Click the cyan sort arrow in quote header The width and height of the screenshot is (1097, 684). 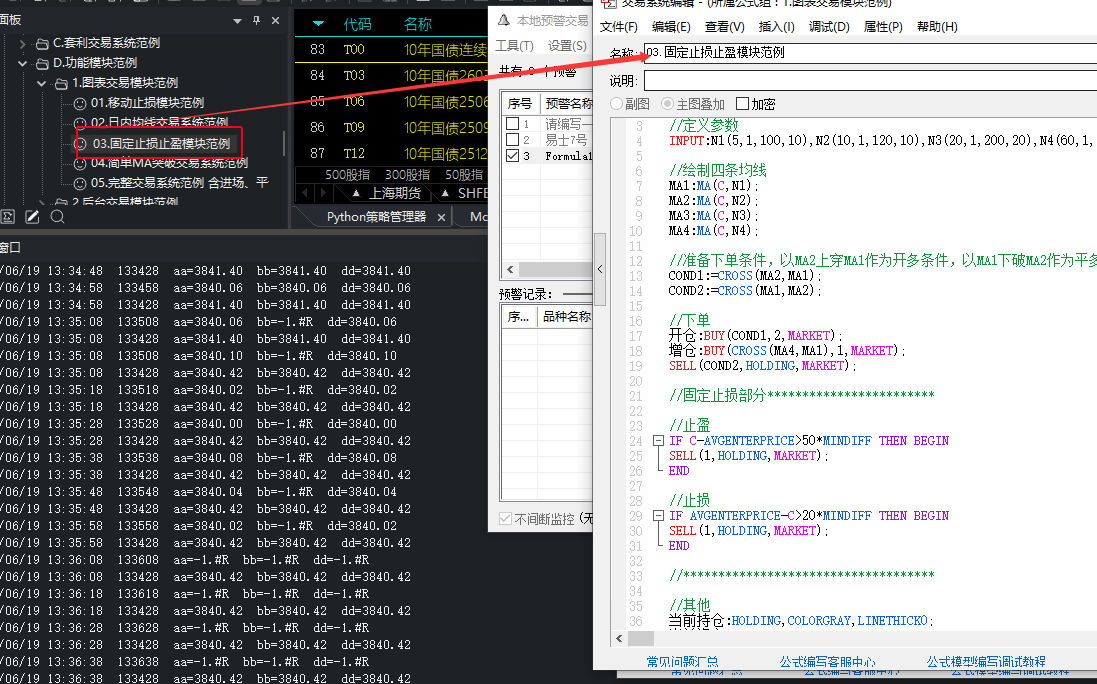pos(318,24)
